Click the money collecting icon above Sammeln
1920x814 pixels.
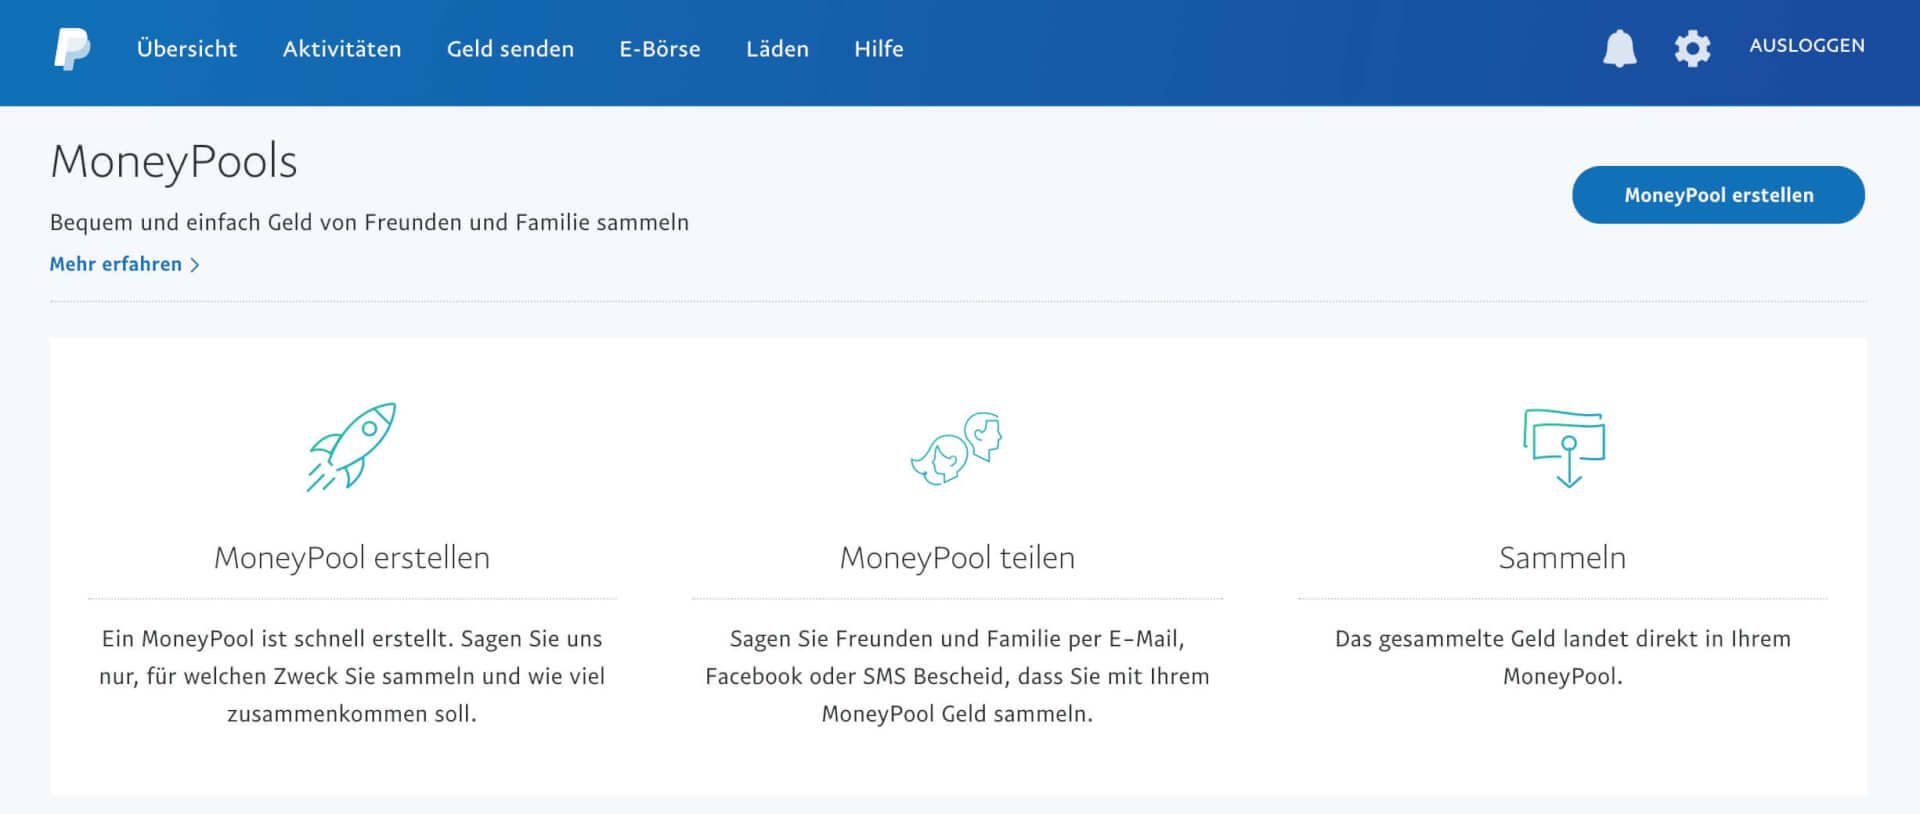pyautogui.click(x=1564, y=447)
